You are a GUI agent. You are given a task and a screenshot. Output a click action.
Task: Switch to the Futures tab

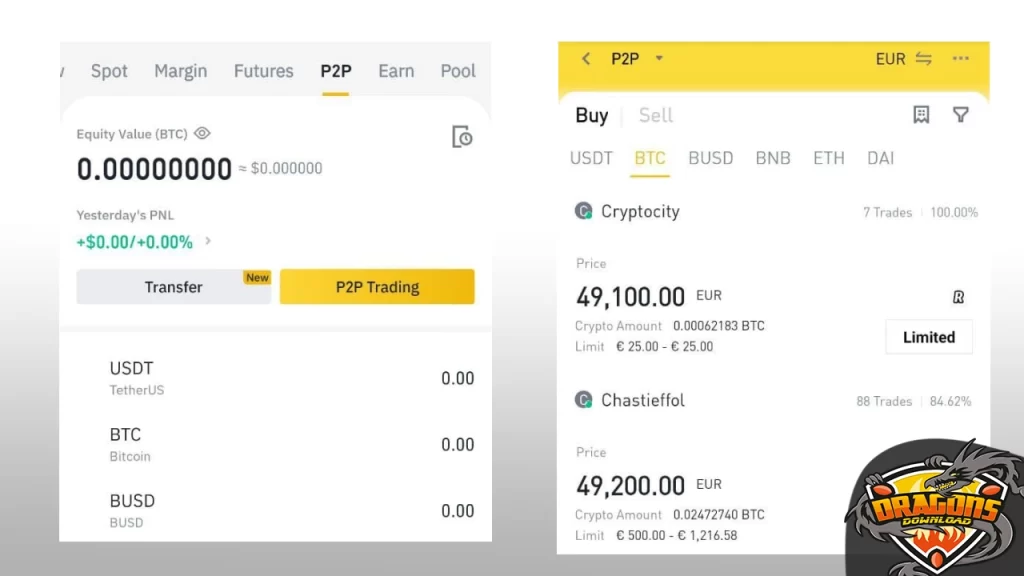coord(263,71)
